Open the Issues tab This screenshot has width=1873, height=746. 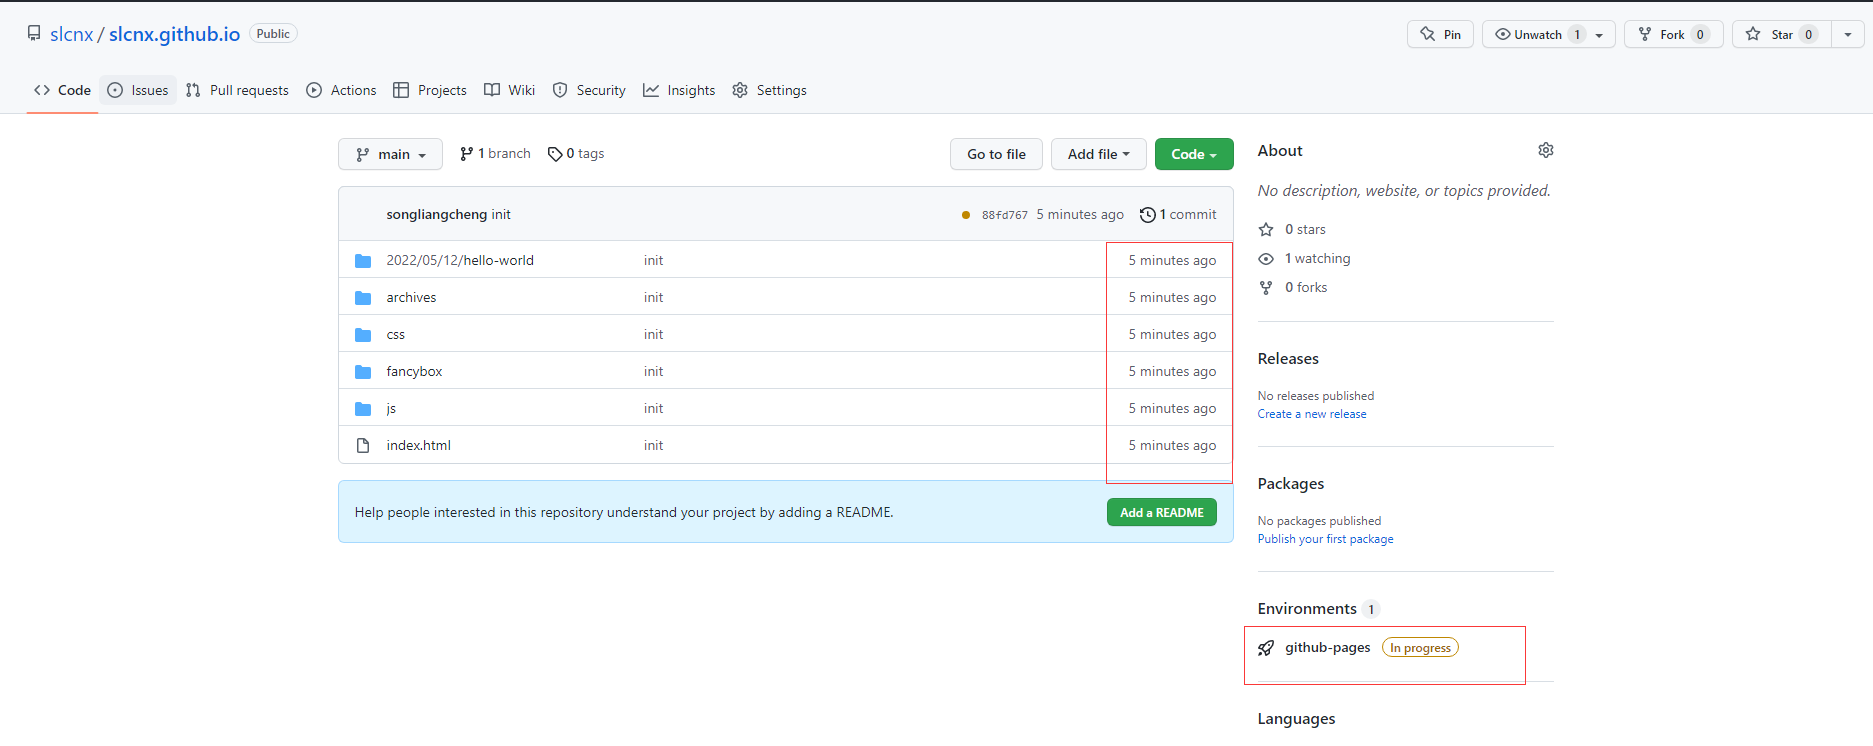(138, 90)
